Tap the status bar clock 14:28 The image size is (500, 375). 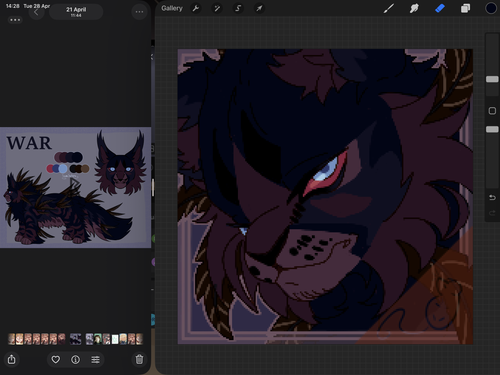12,6
